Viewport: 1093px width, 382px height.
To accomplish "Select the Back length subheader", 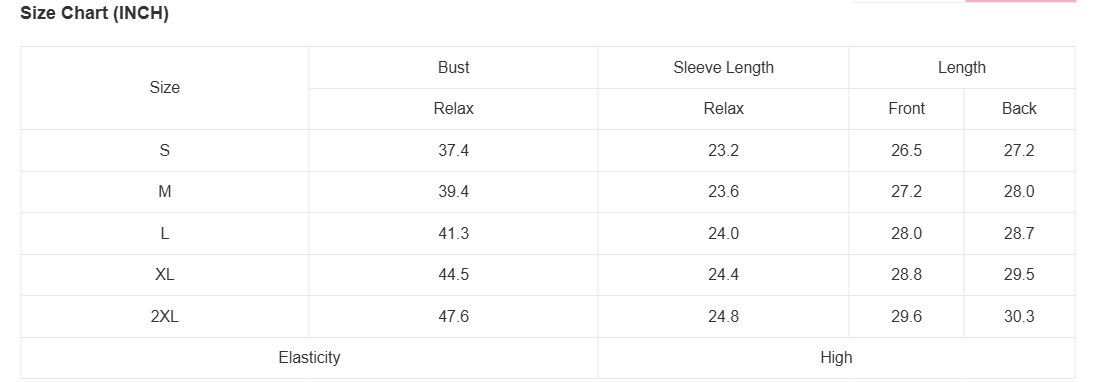I will (x=1019, y=109).
